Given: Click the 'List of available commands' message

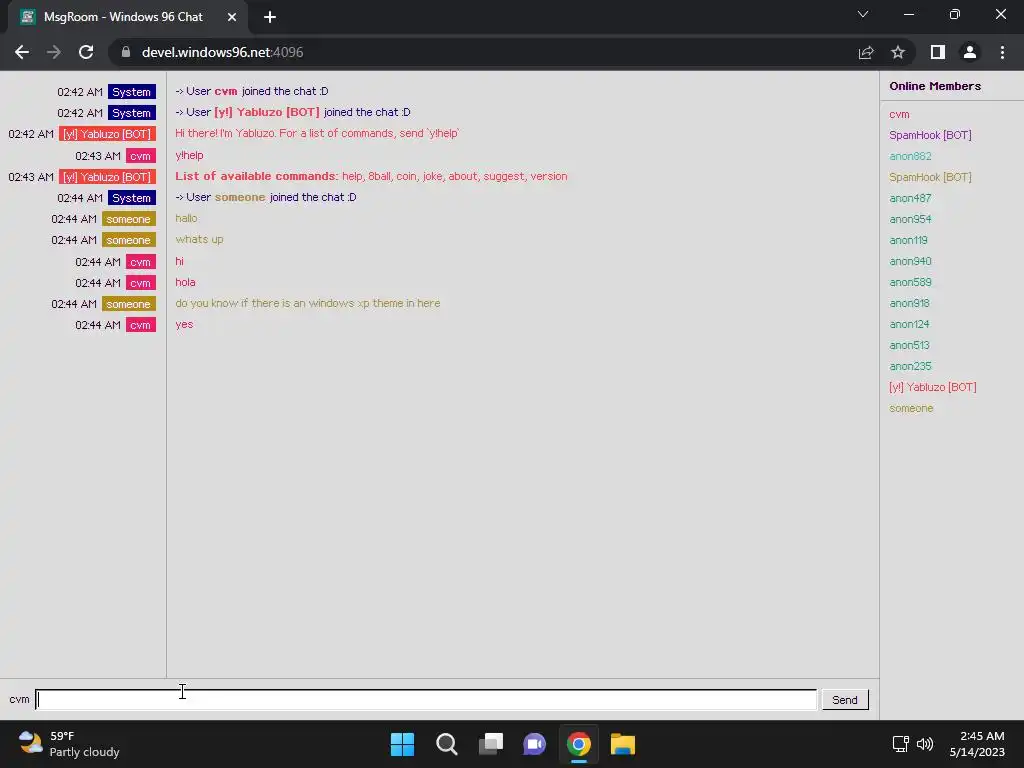Looking at the screenshot, I should tap(371, 176).
